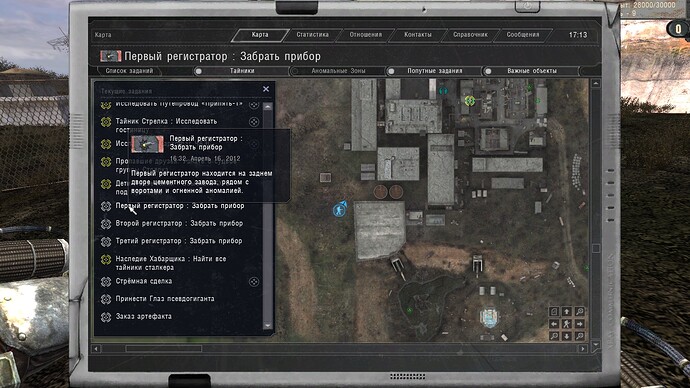Open the Список заданий button
This screenshot has width=690, height=388.
[129, 71]
